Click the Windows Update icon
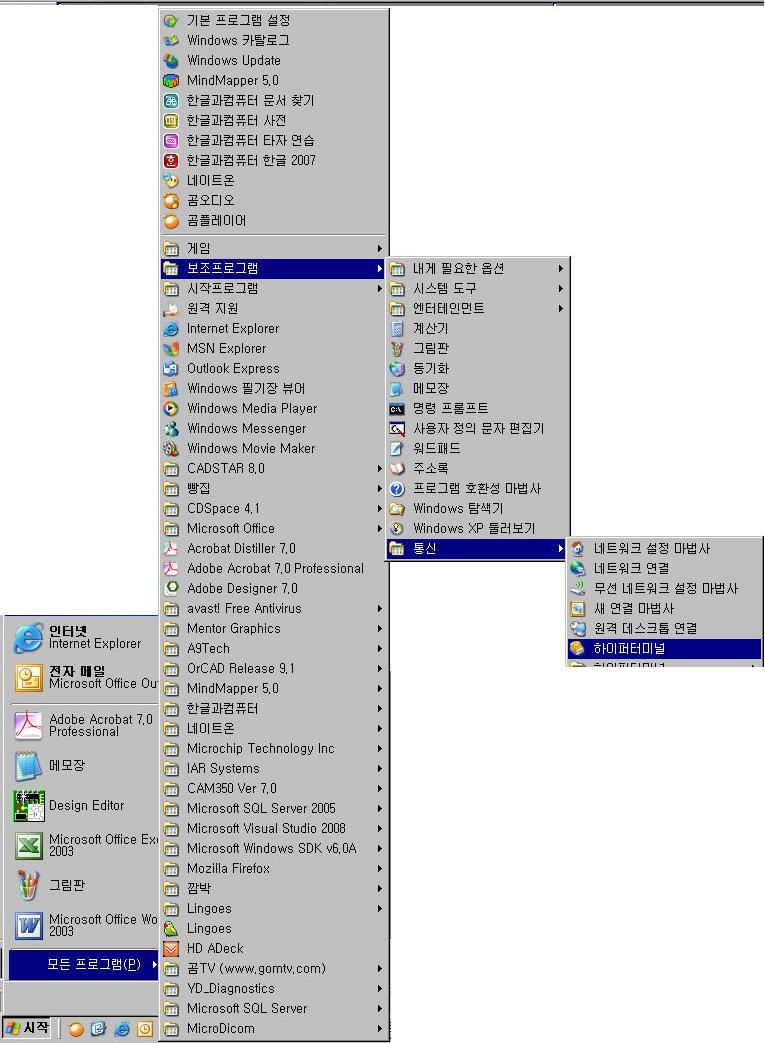 [x=171, y=61]
